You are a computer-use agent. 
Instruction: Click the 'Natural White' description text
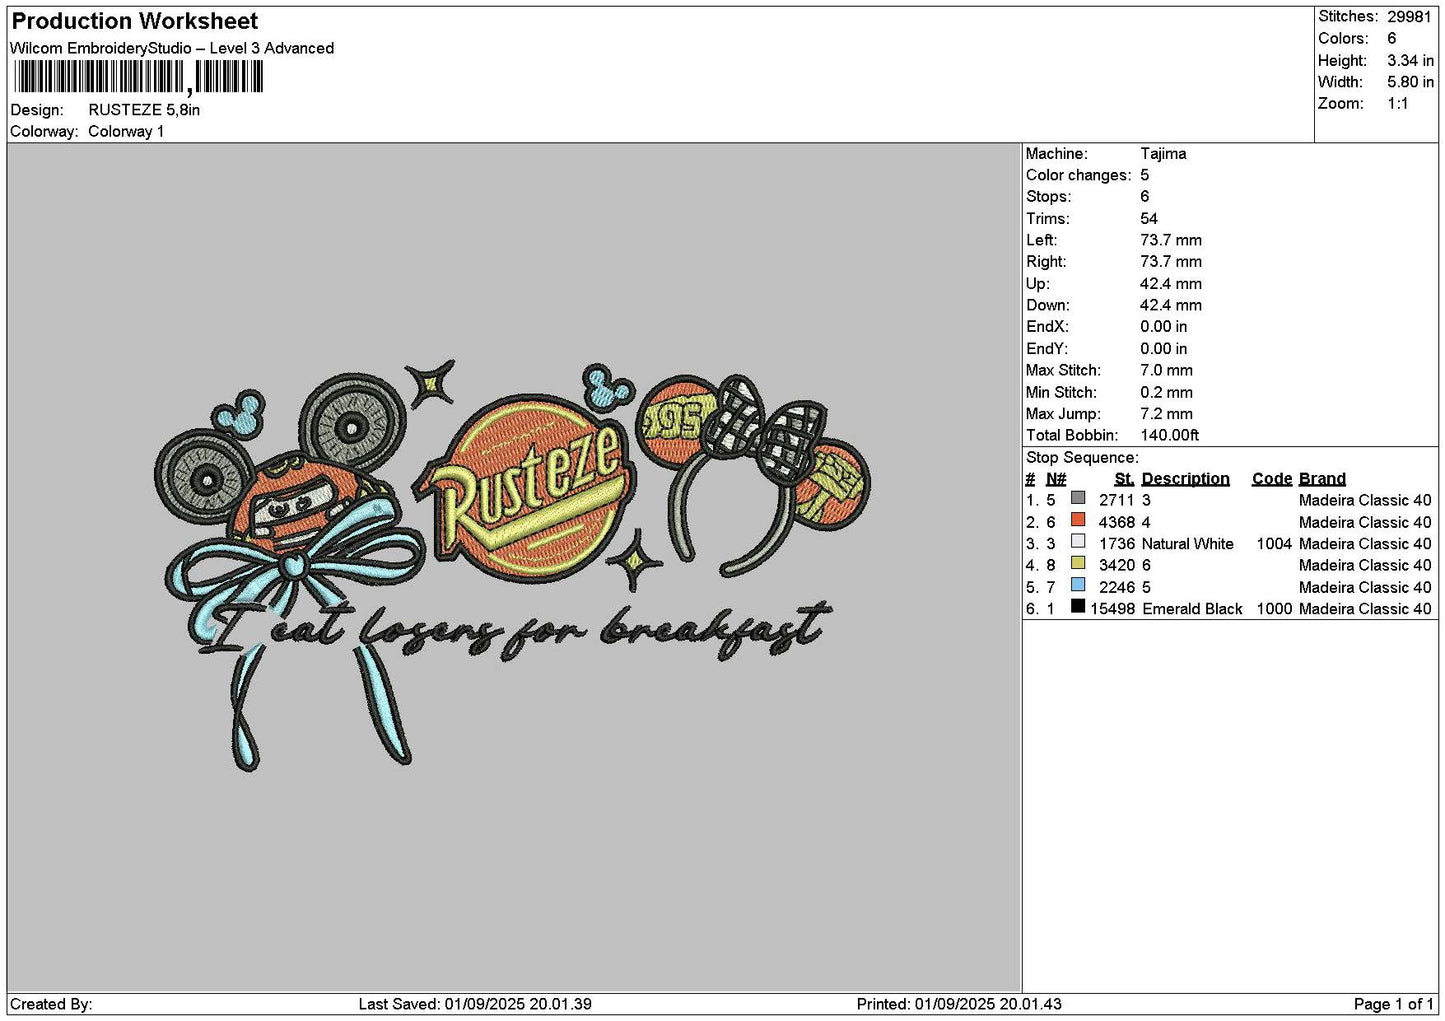pos(1187,544)
